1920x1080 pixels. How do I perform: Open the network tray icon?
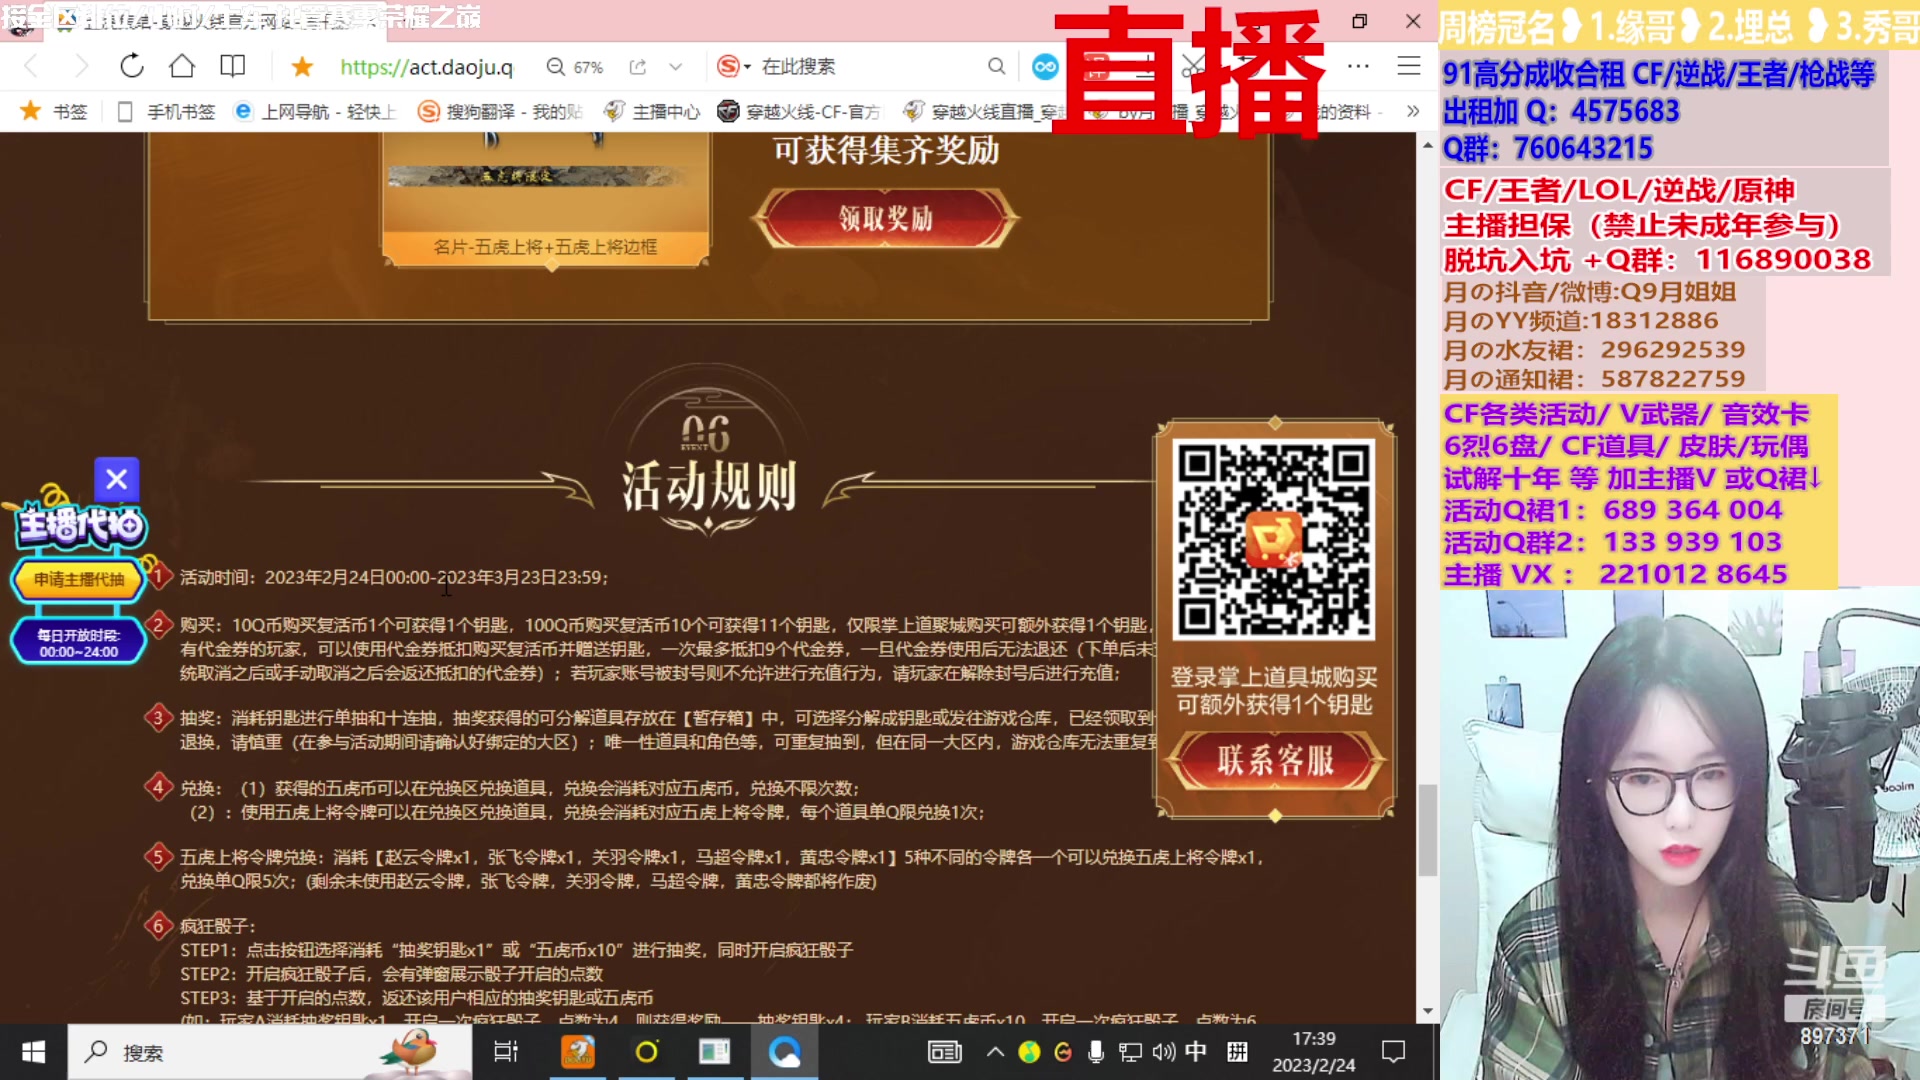click(1130, 1052)
